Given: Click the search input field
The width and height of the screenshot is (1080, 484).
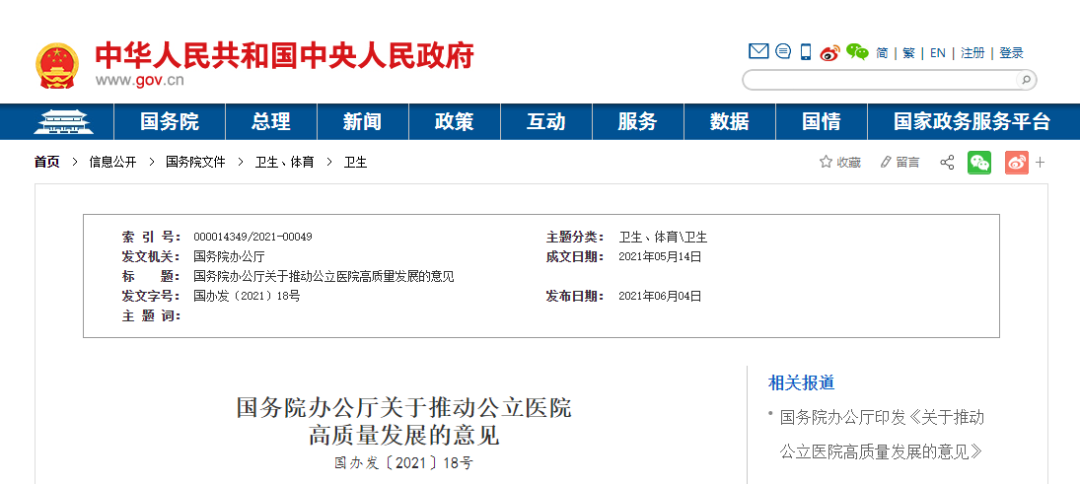Looking at the screenshot, I should 880,80.
